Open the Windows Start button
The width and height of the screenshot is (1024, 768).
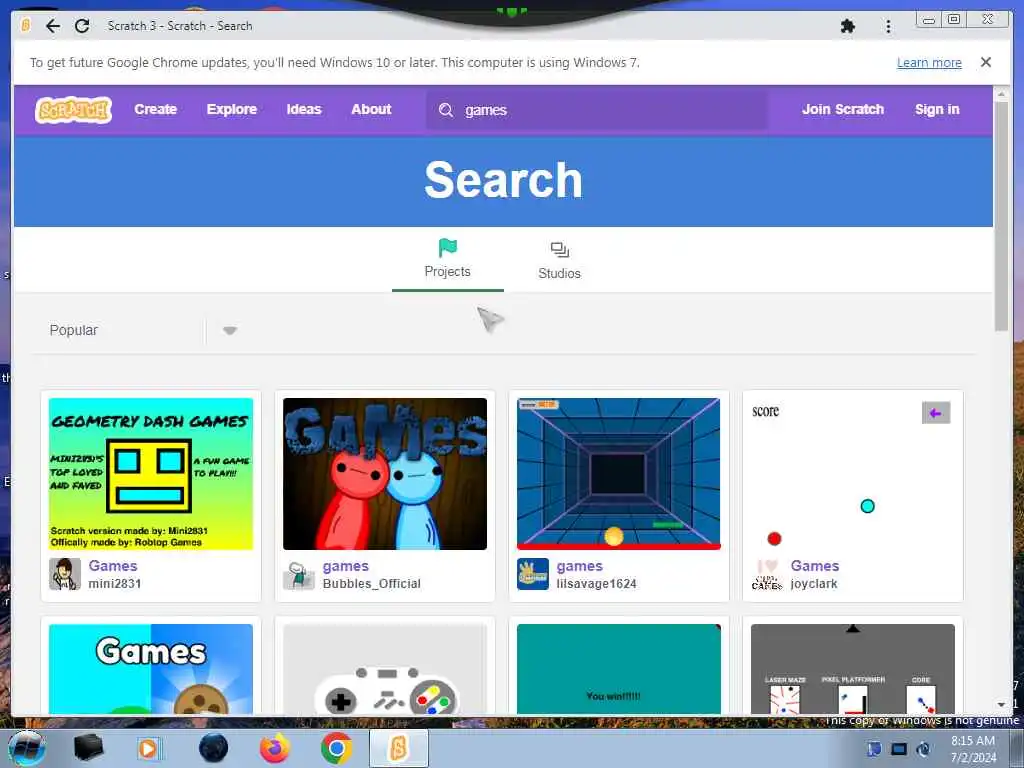coord(26,748)
